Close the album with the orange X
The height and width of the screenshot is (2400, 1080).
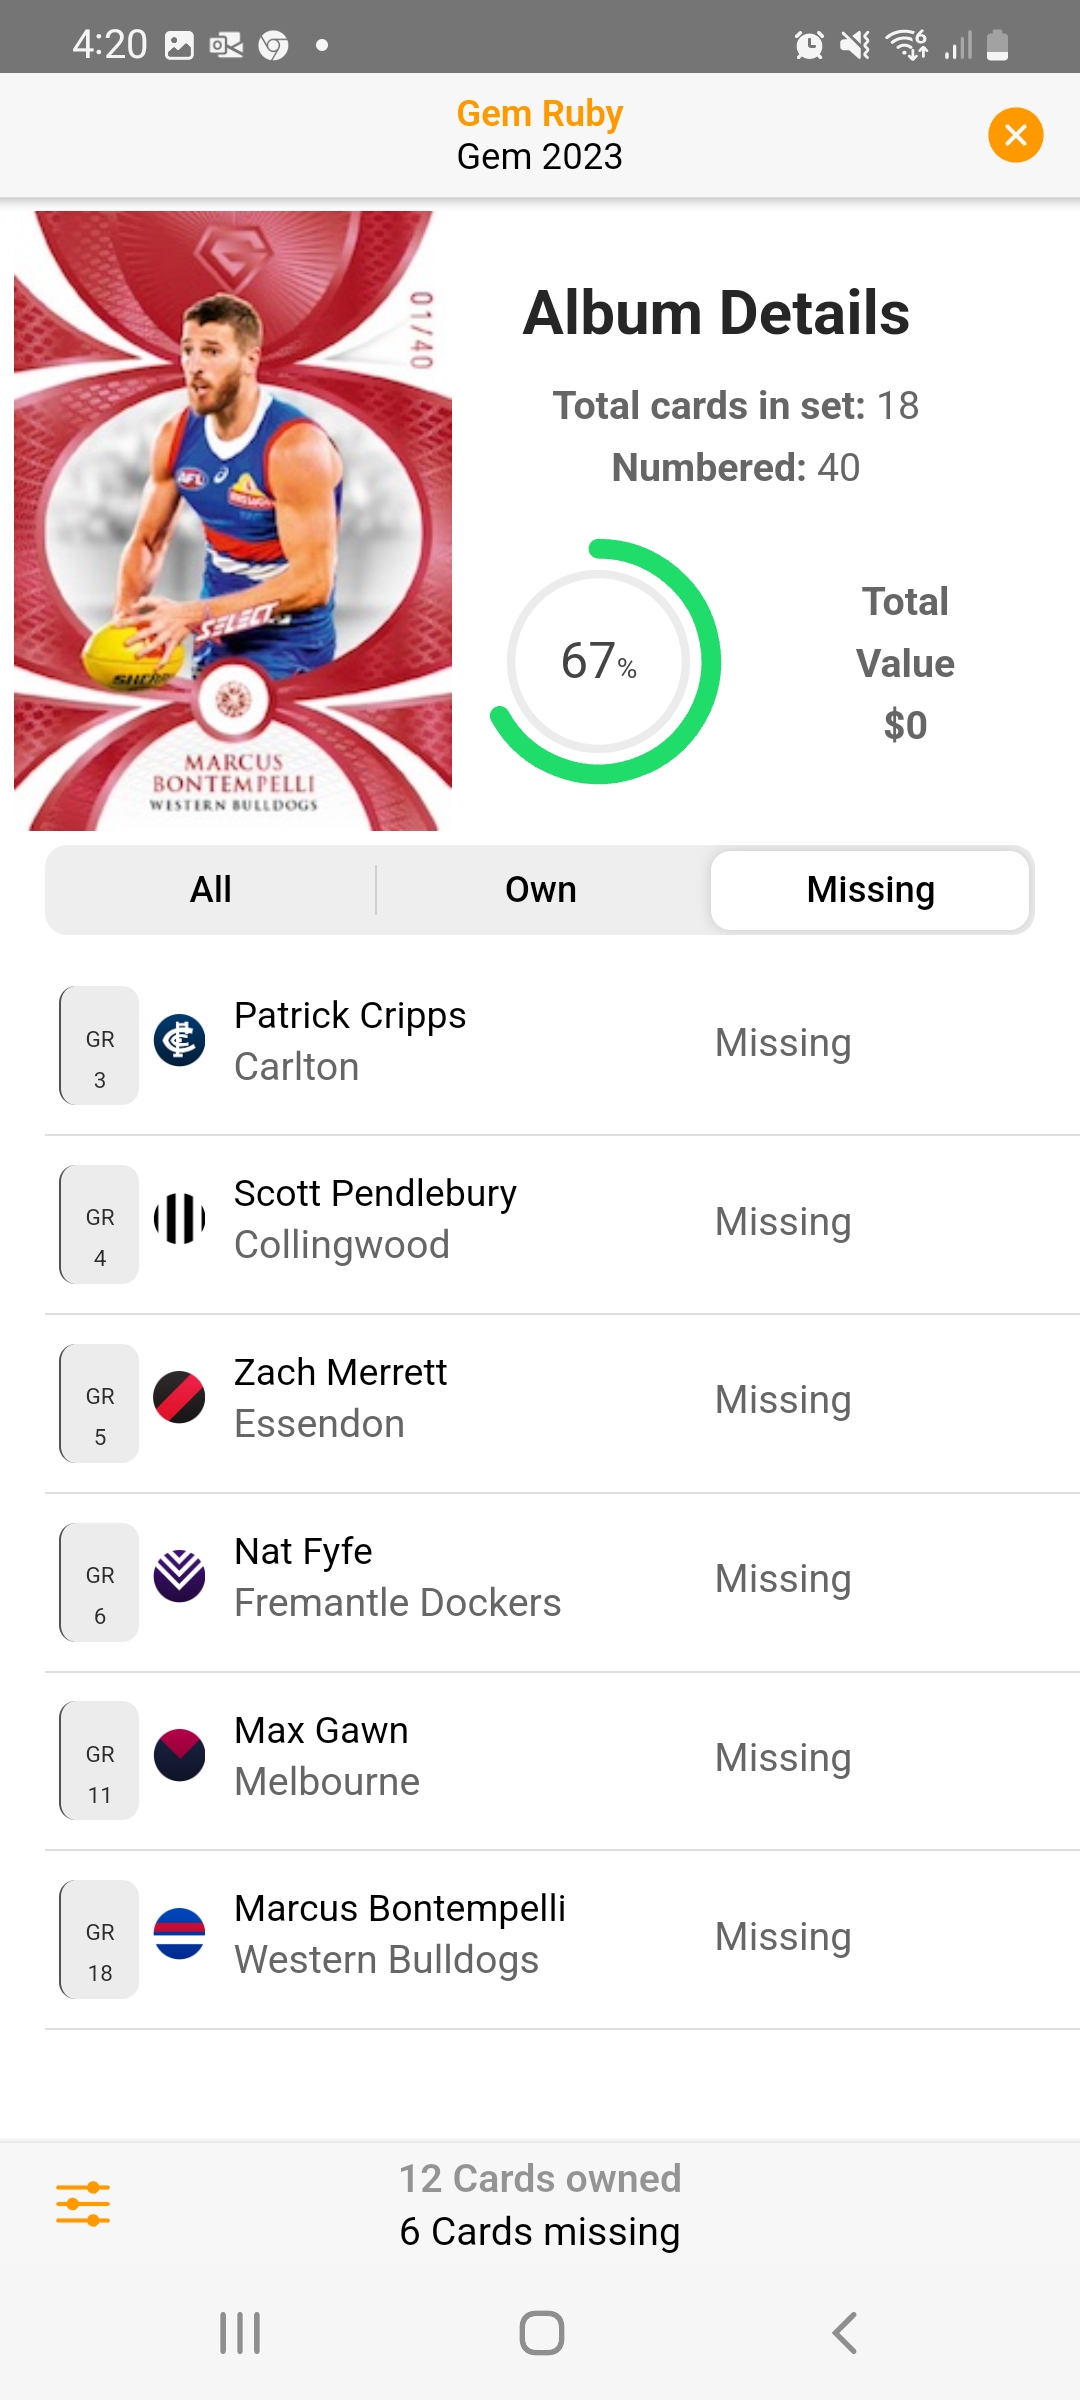coord(1015,135)
